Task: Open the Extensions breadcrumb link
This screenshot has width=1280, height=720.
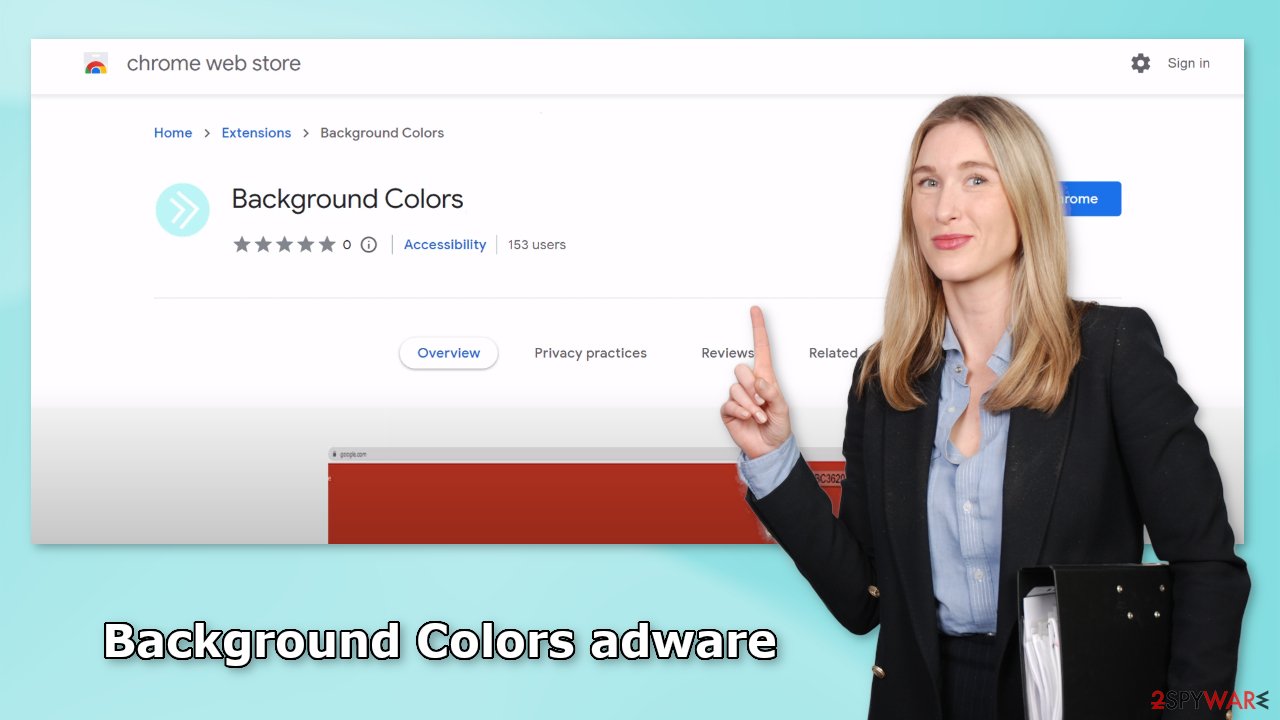Action: pos(256,133)
